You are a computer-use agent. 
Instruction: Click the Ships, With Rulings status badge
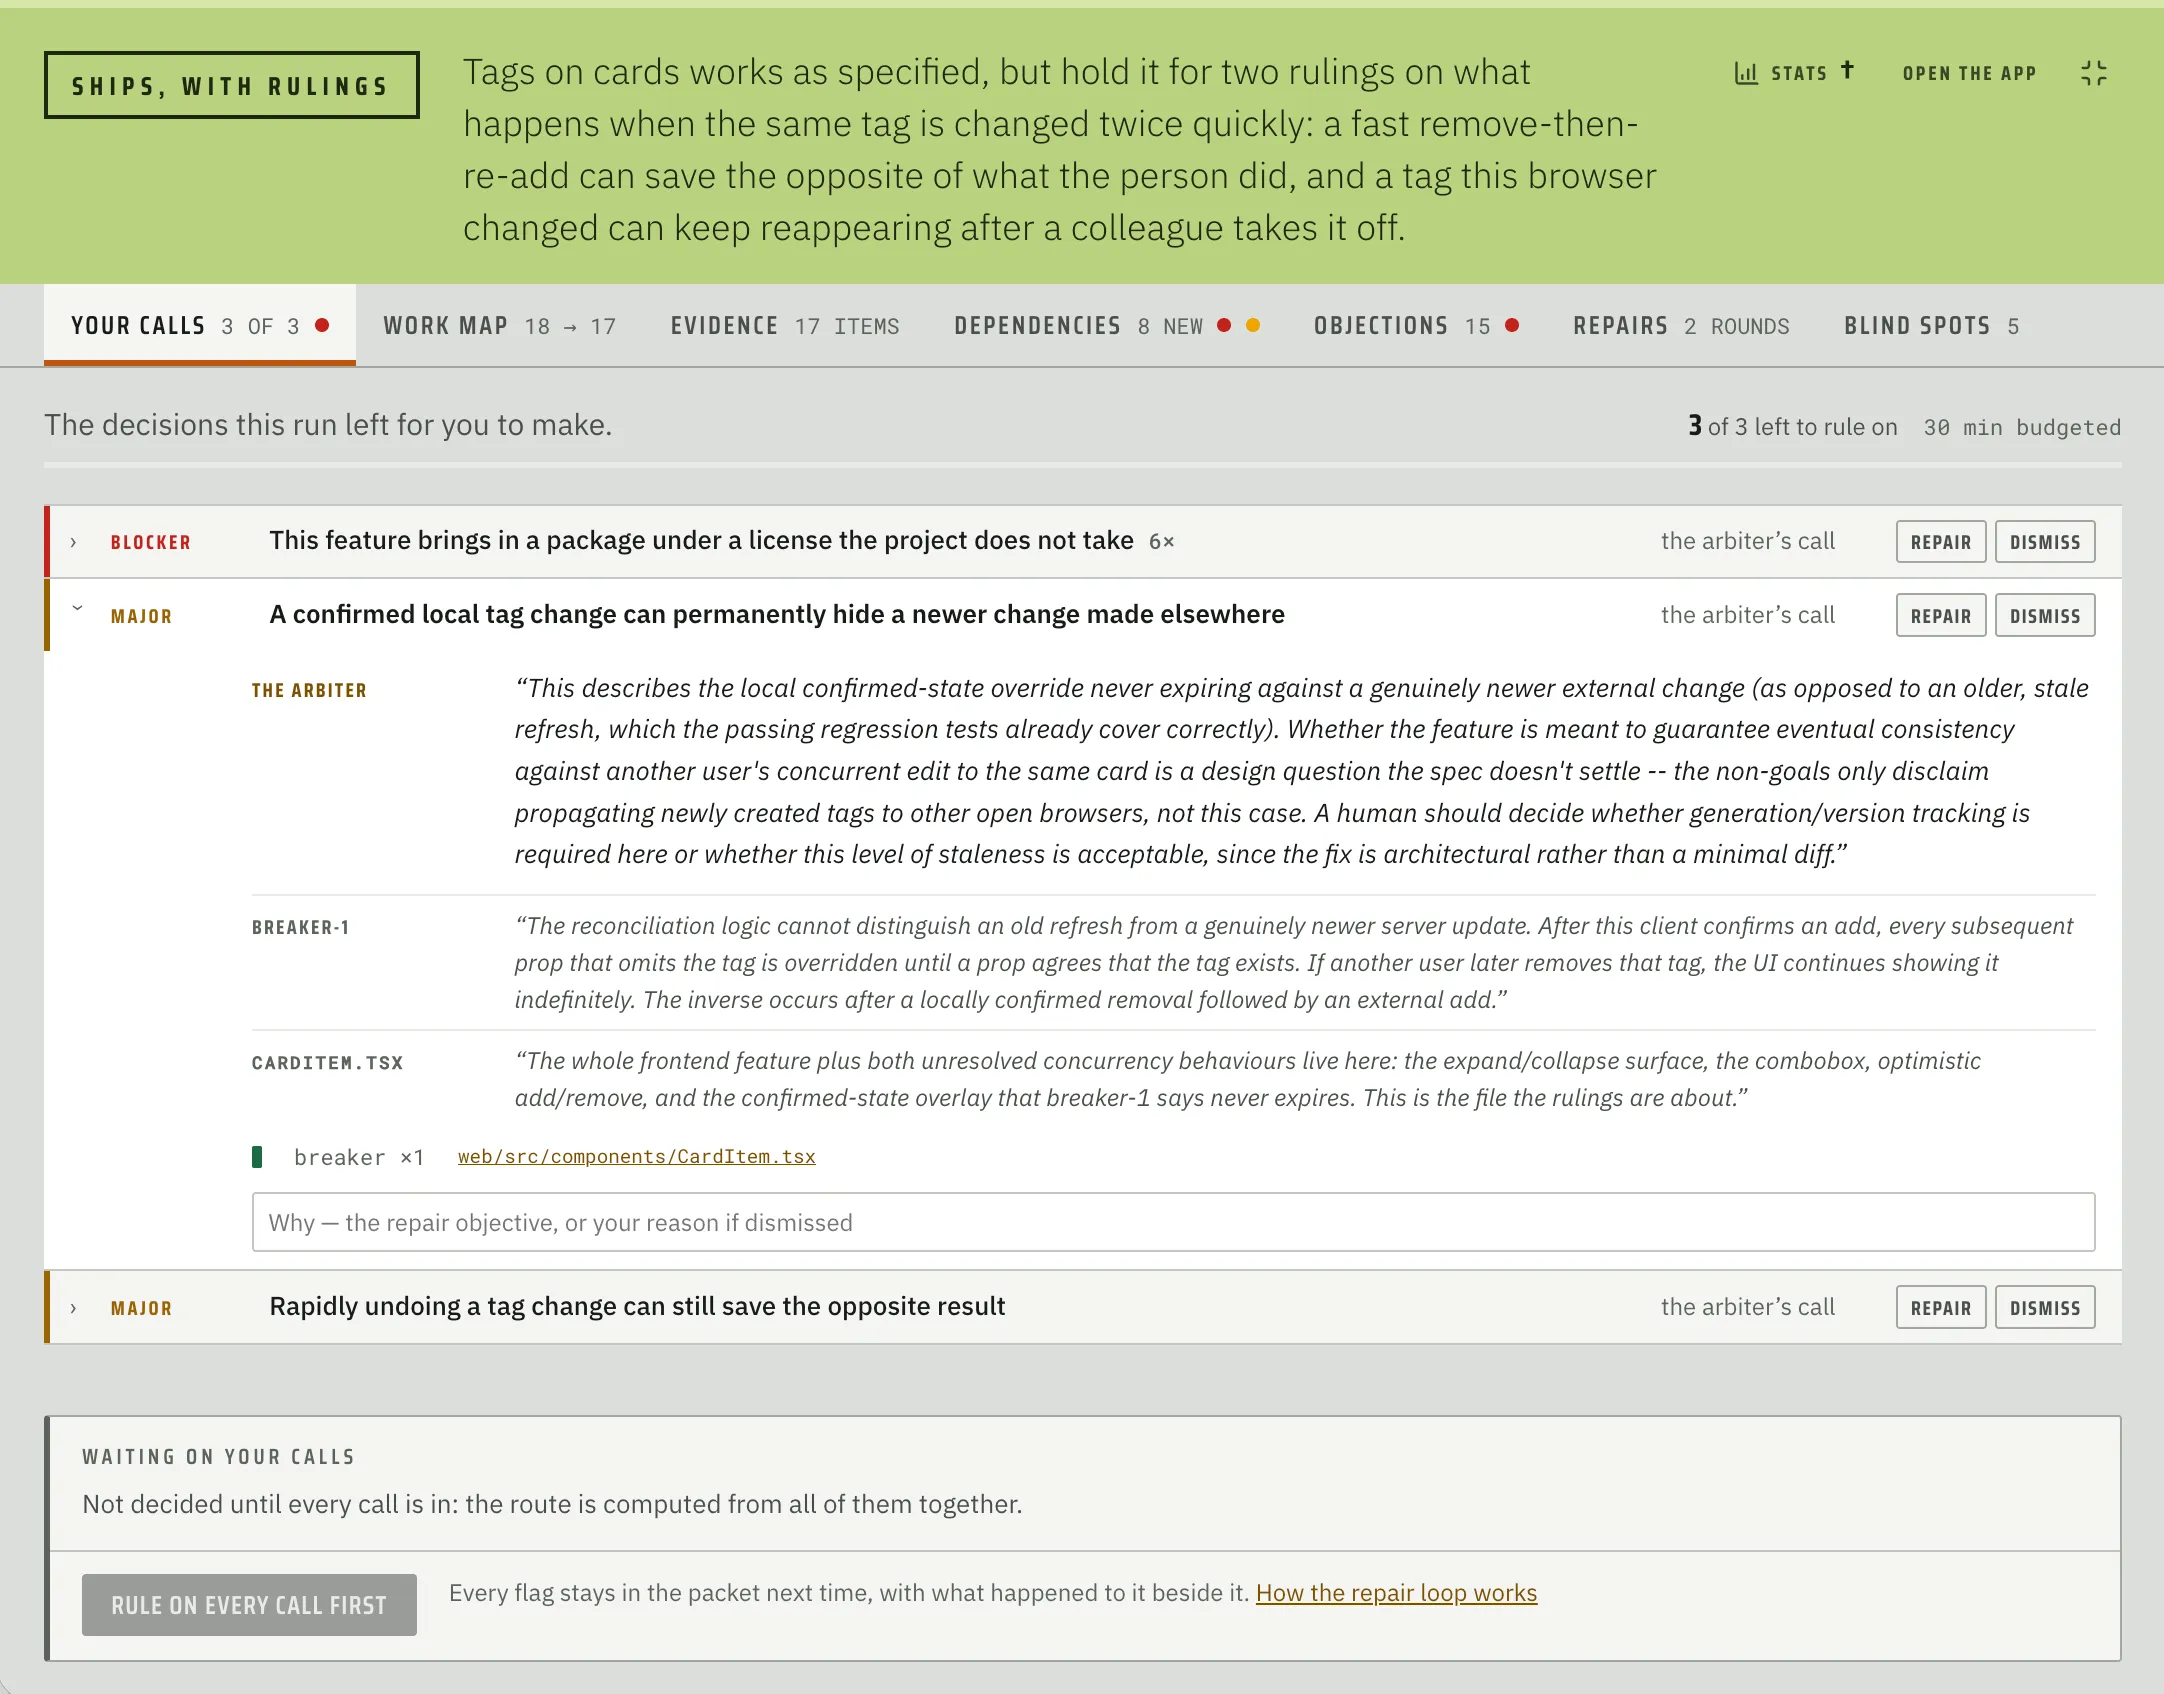pos(232,85)
